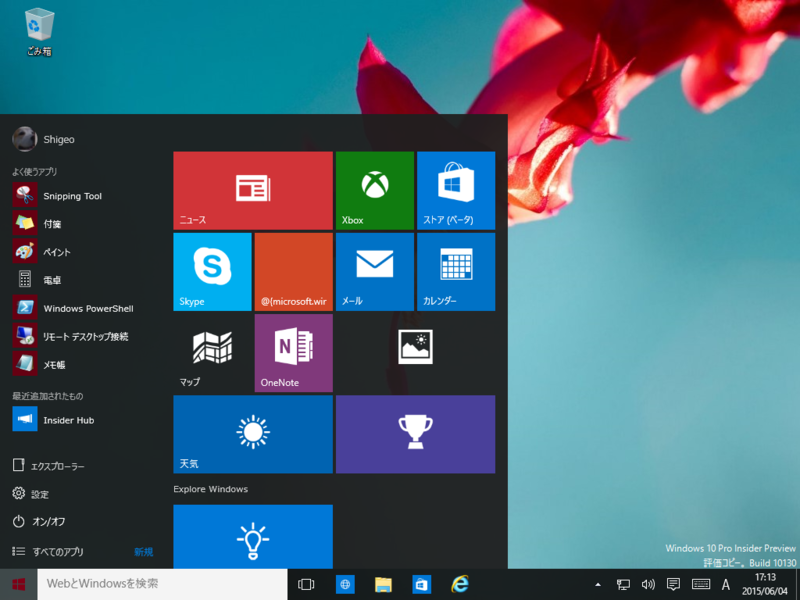Open the ニュース (News) tile
Viewport: 800px width, 600px height.
click(253, 190)
